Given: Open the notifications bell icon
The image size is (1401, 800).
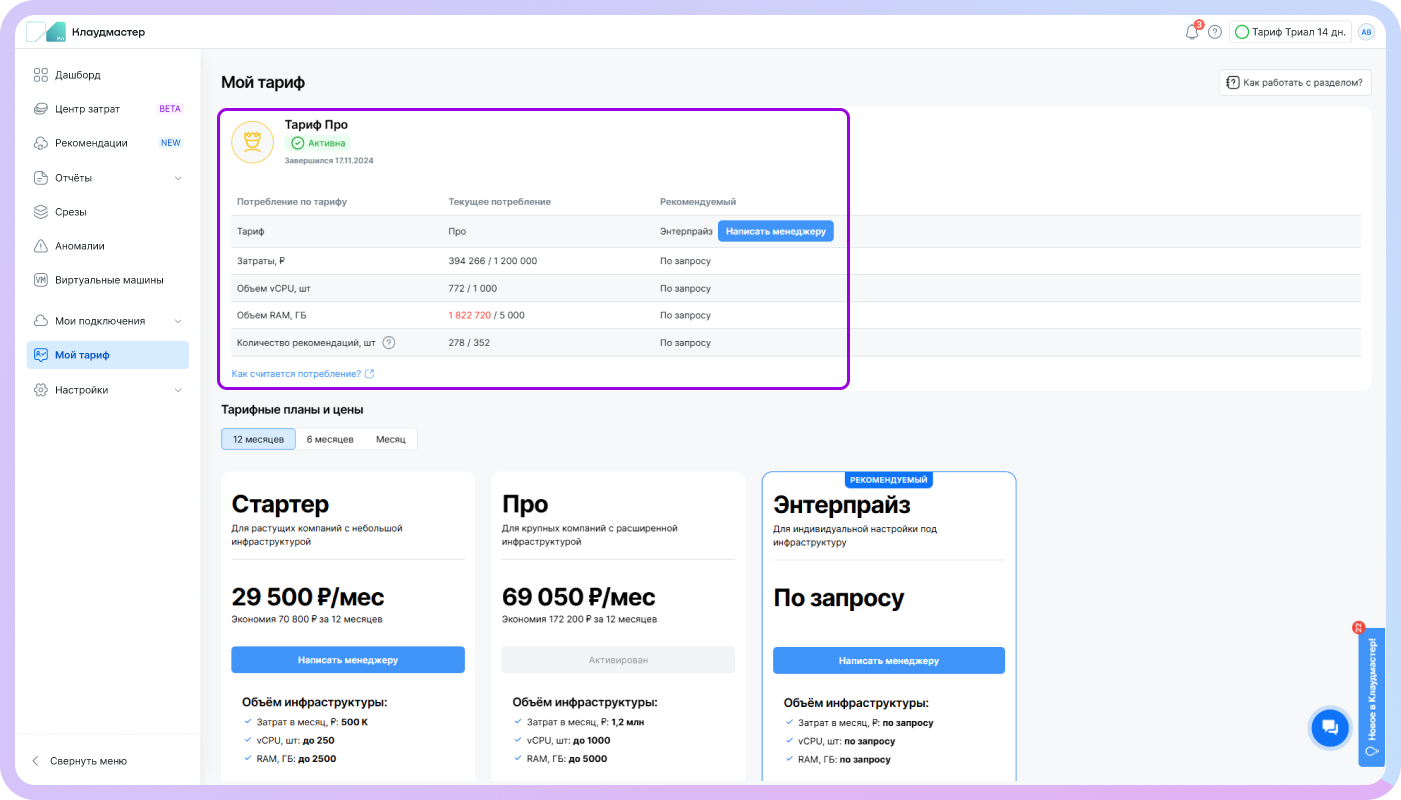Looking at the screenshot, I should click(x=1191, y=32).
